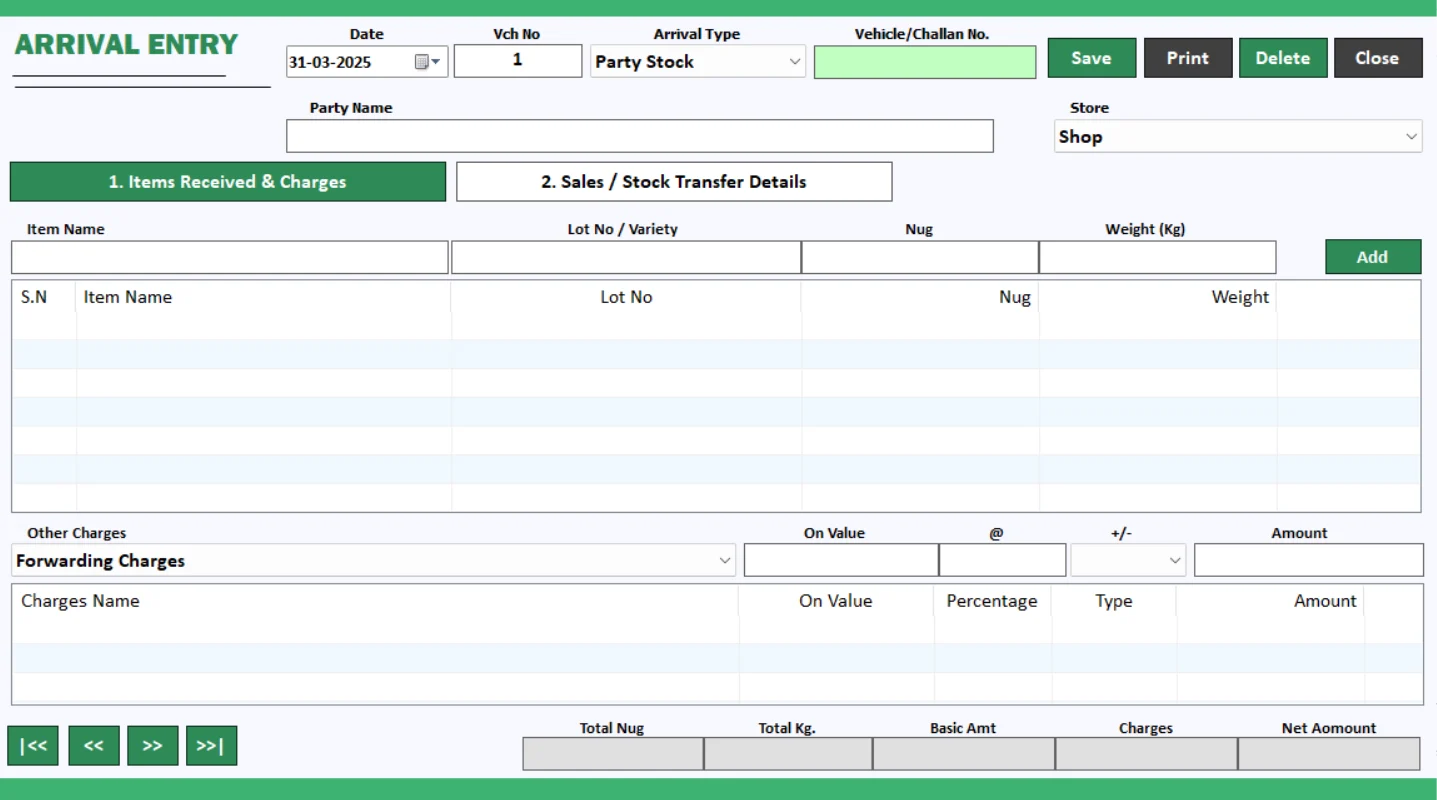Click the Amount entry box next to +/-

[1308, 560]
